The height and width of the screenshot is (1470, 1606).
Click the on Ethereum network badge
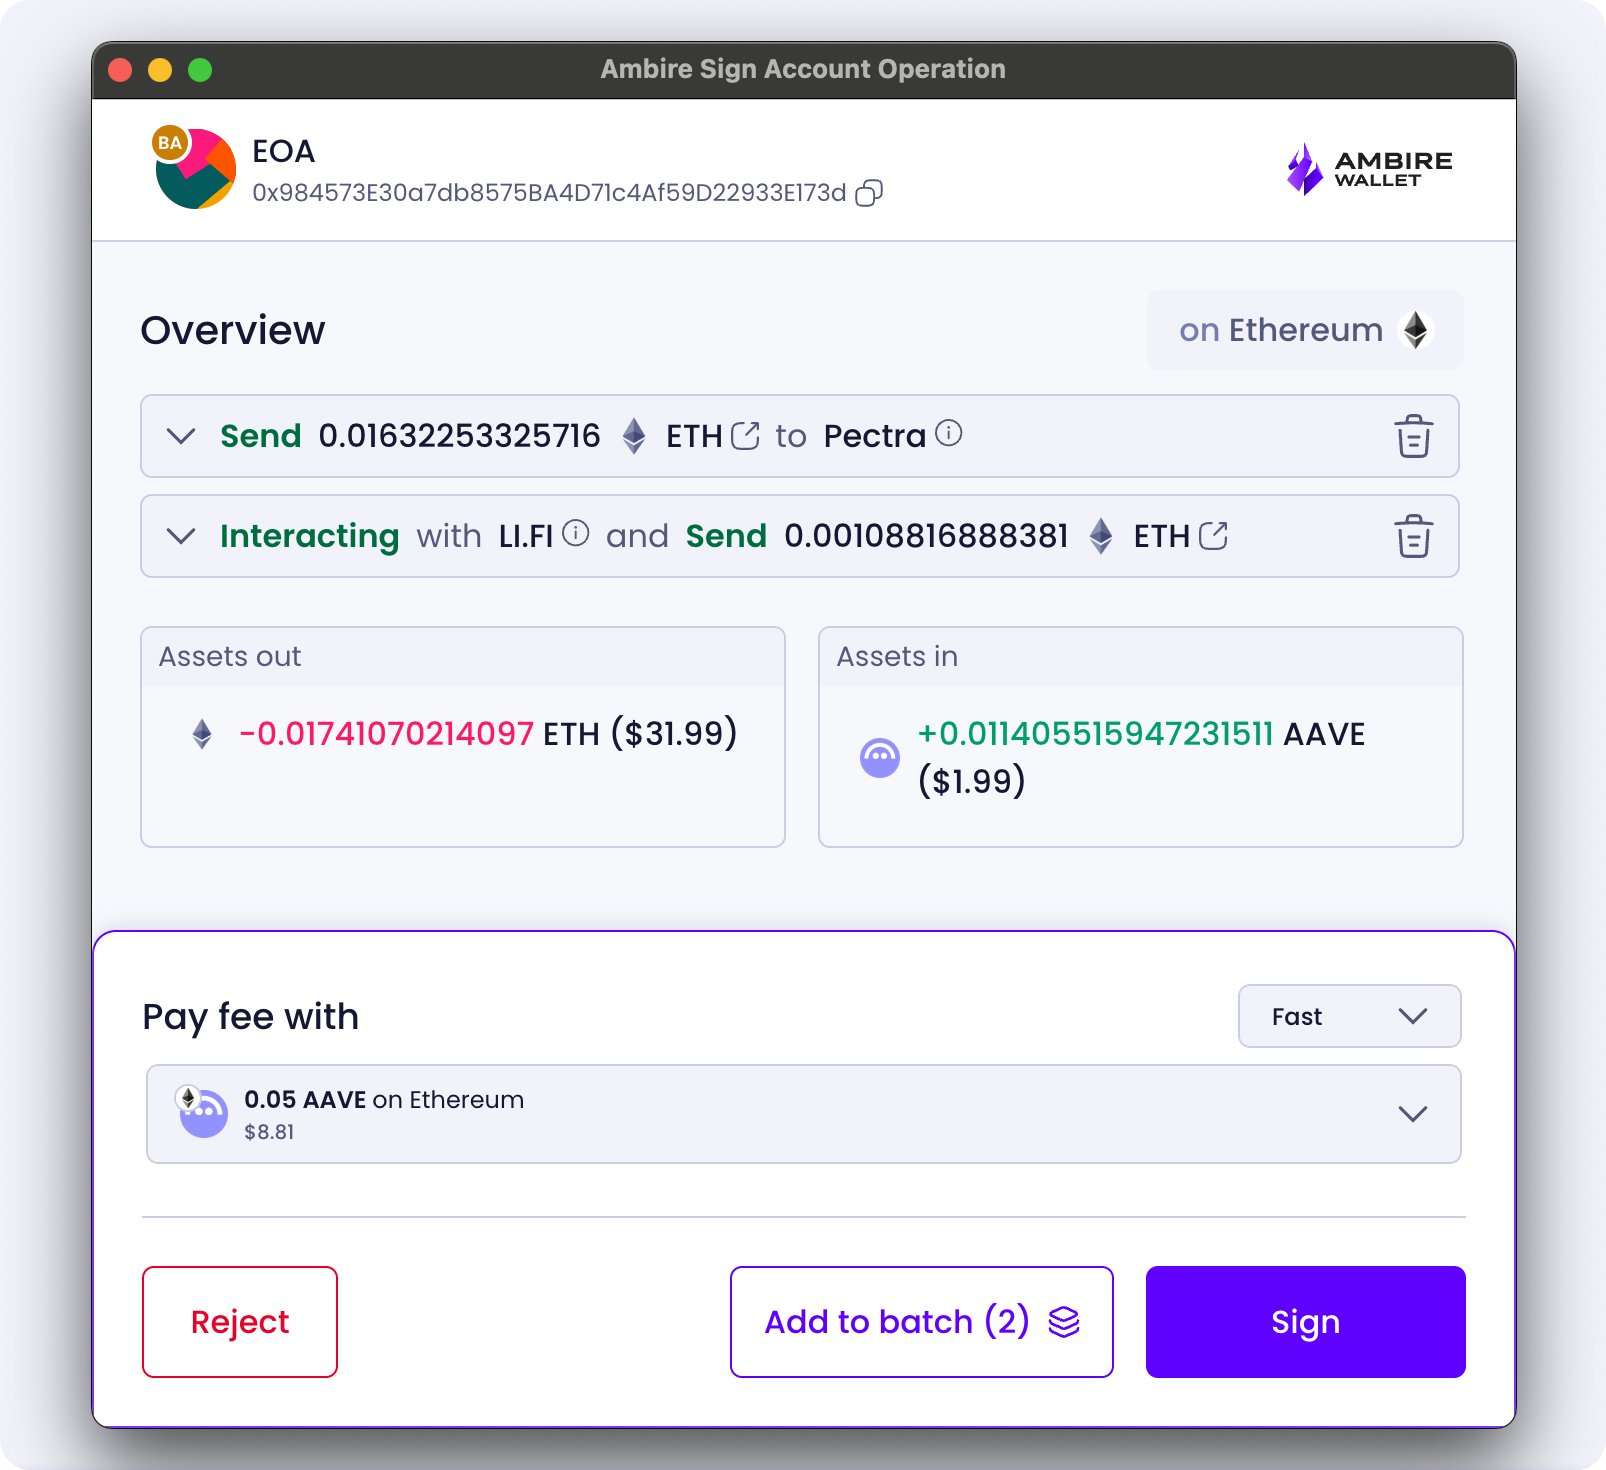point(1304,330)
